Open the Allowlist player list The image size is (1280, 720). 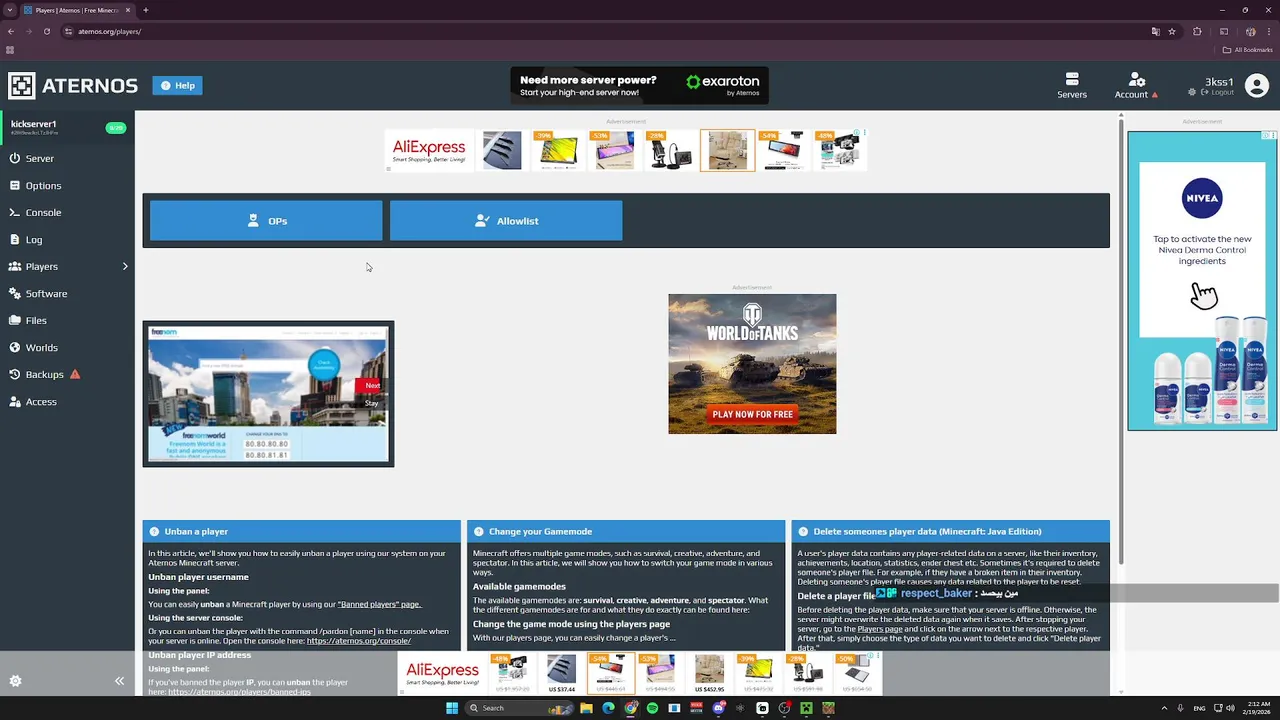(506, 221)
